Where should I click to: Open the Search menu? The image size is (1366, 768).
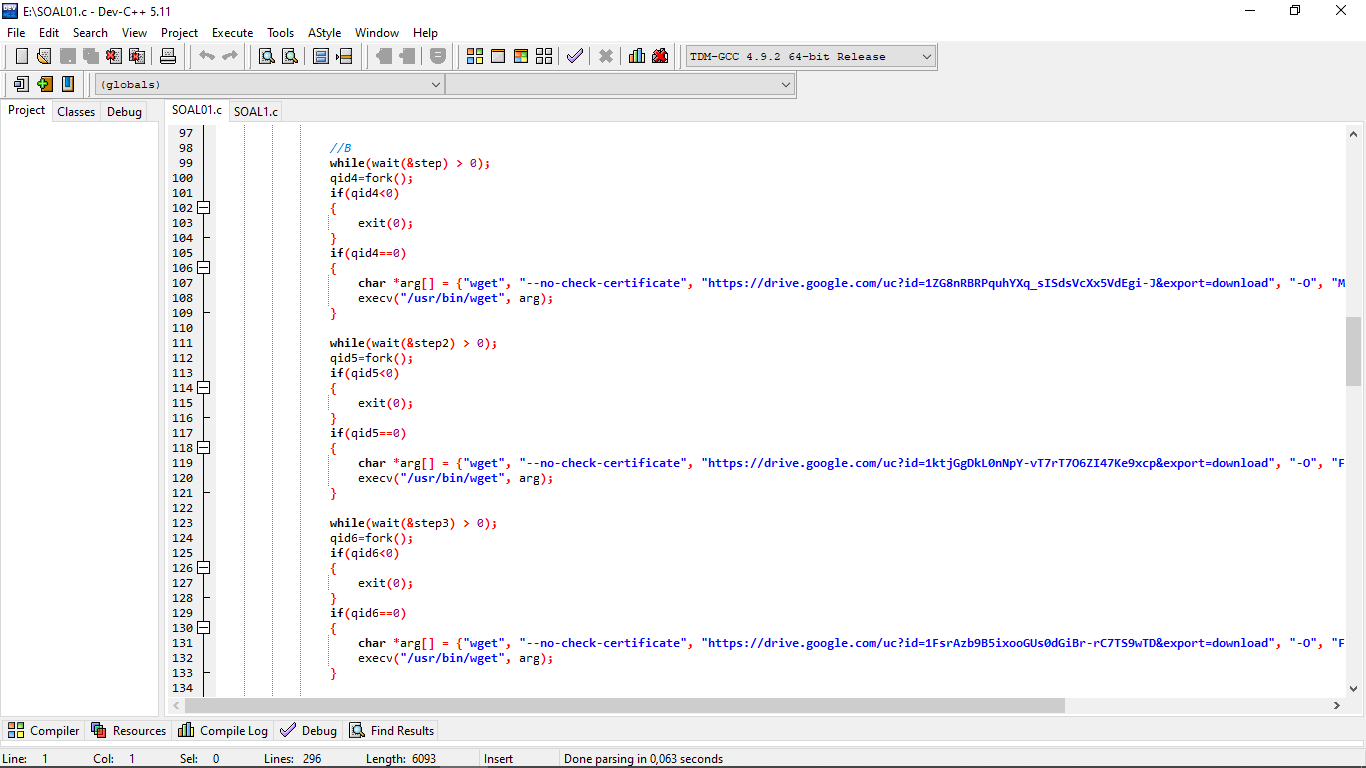point(90,33)
